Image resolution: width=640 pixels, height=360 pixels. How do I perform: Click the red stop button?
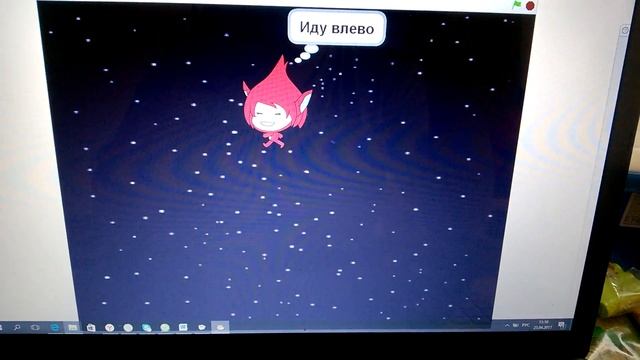(530, 6)
